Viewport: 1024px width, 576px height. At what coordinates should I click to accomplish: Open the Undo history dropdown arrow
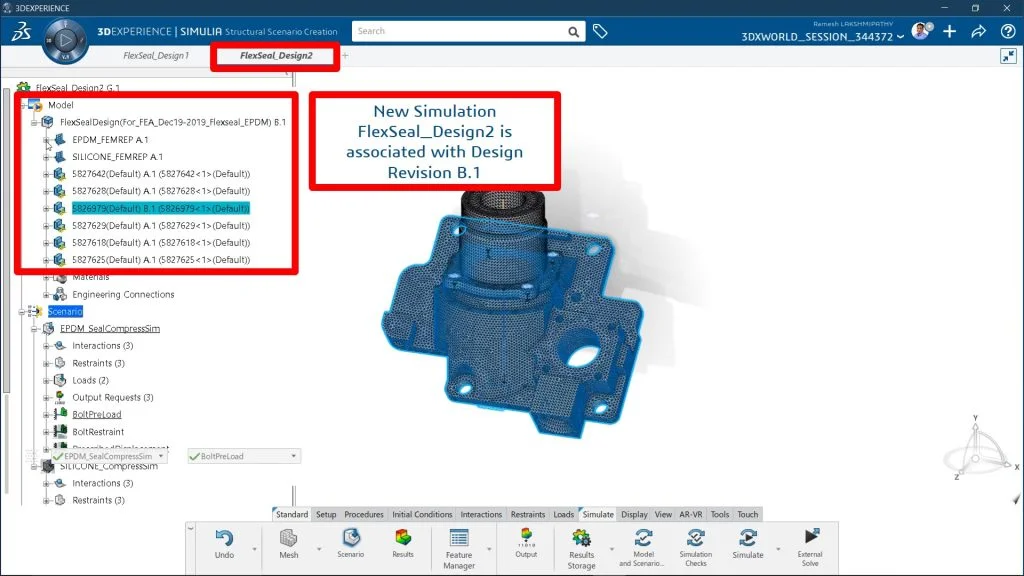point(255,549)
